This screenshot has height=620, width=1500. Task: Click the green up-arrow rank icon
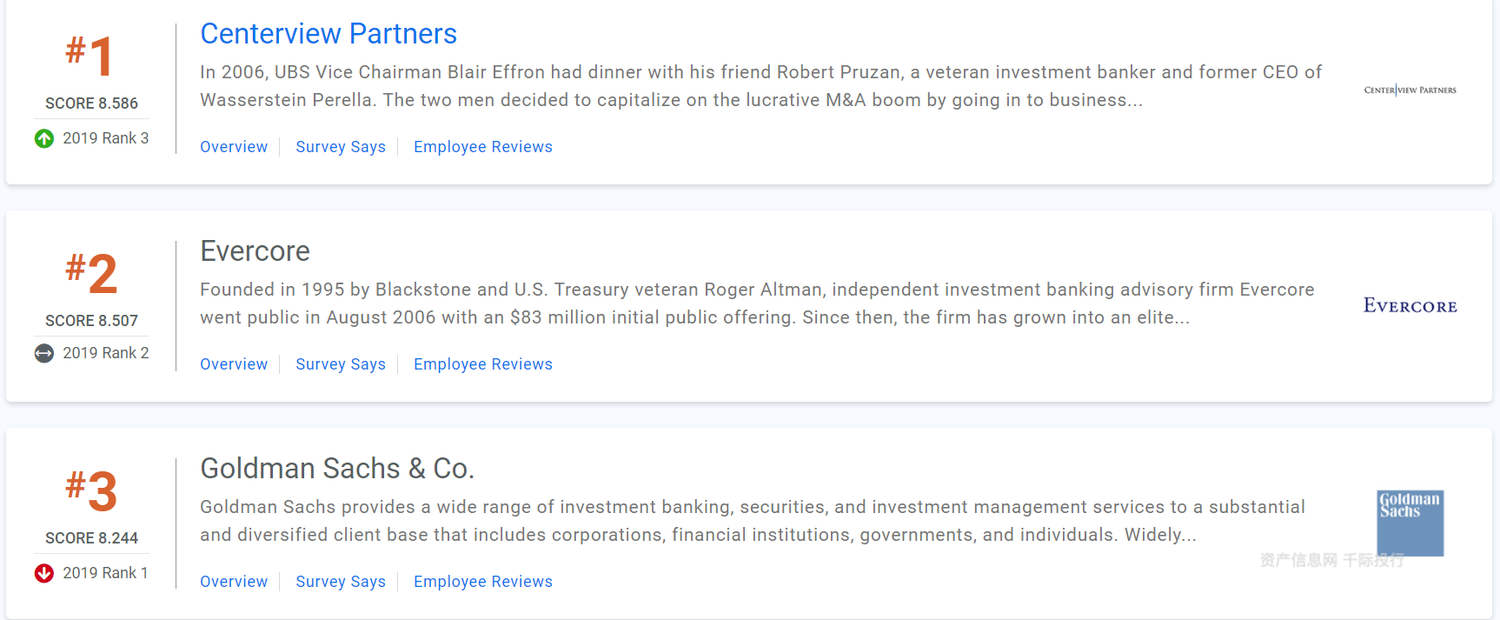pos(44,139)
